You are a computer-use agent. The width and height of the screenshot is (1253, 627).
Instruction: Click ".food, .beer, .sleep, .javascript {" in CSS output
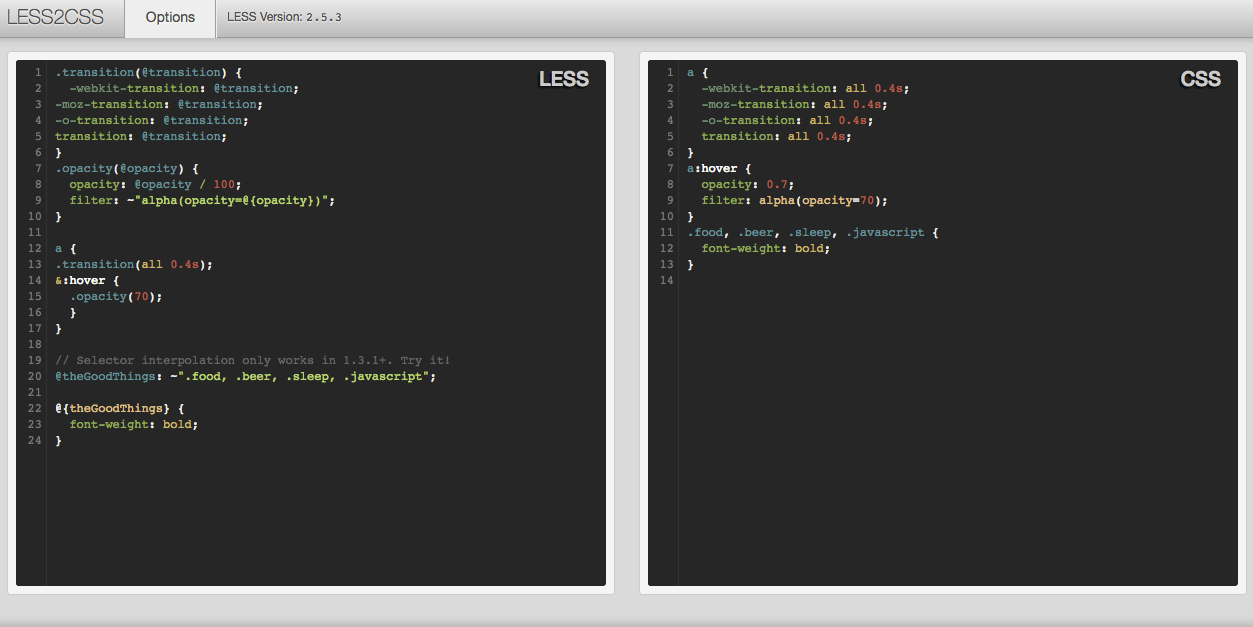(813, 232)
